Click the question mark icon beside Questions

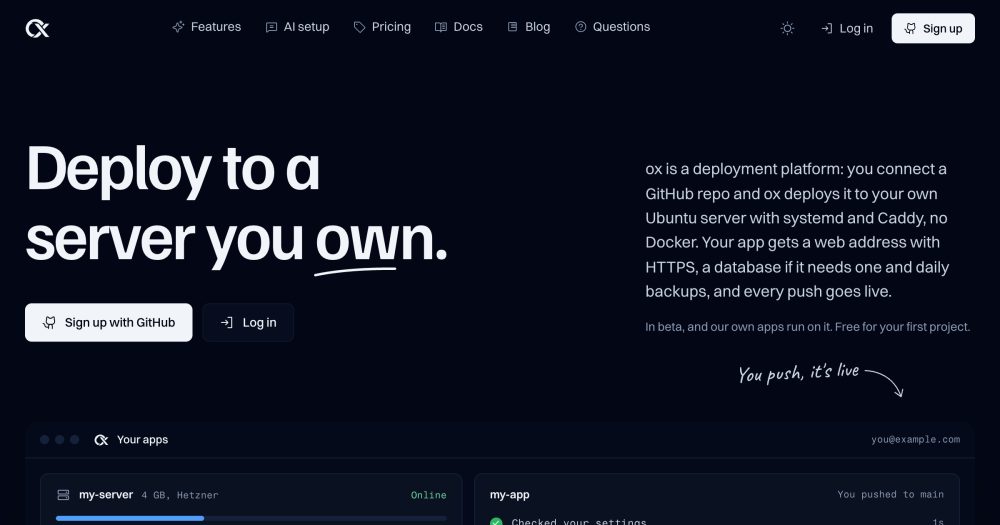click(580, 27)
